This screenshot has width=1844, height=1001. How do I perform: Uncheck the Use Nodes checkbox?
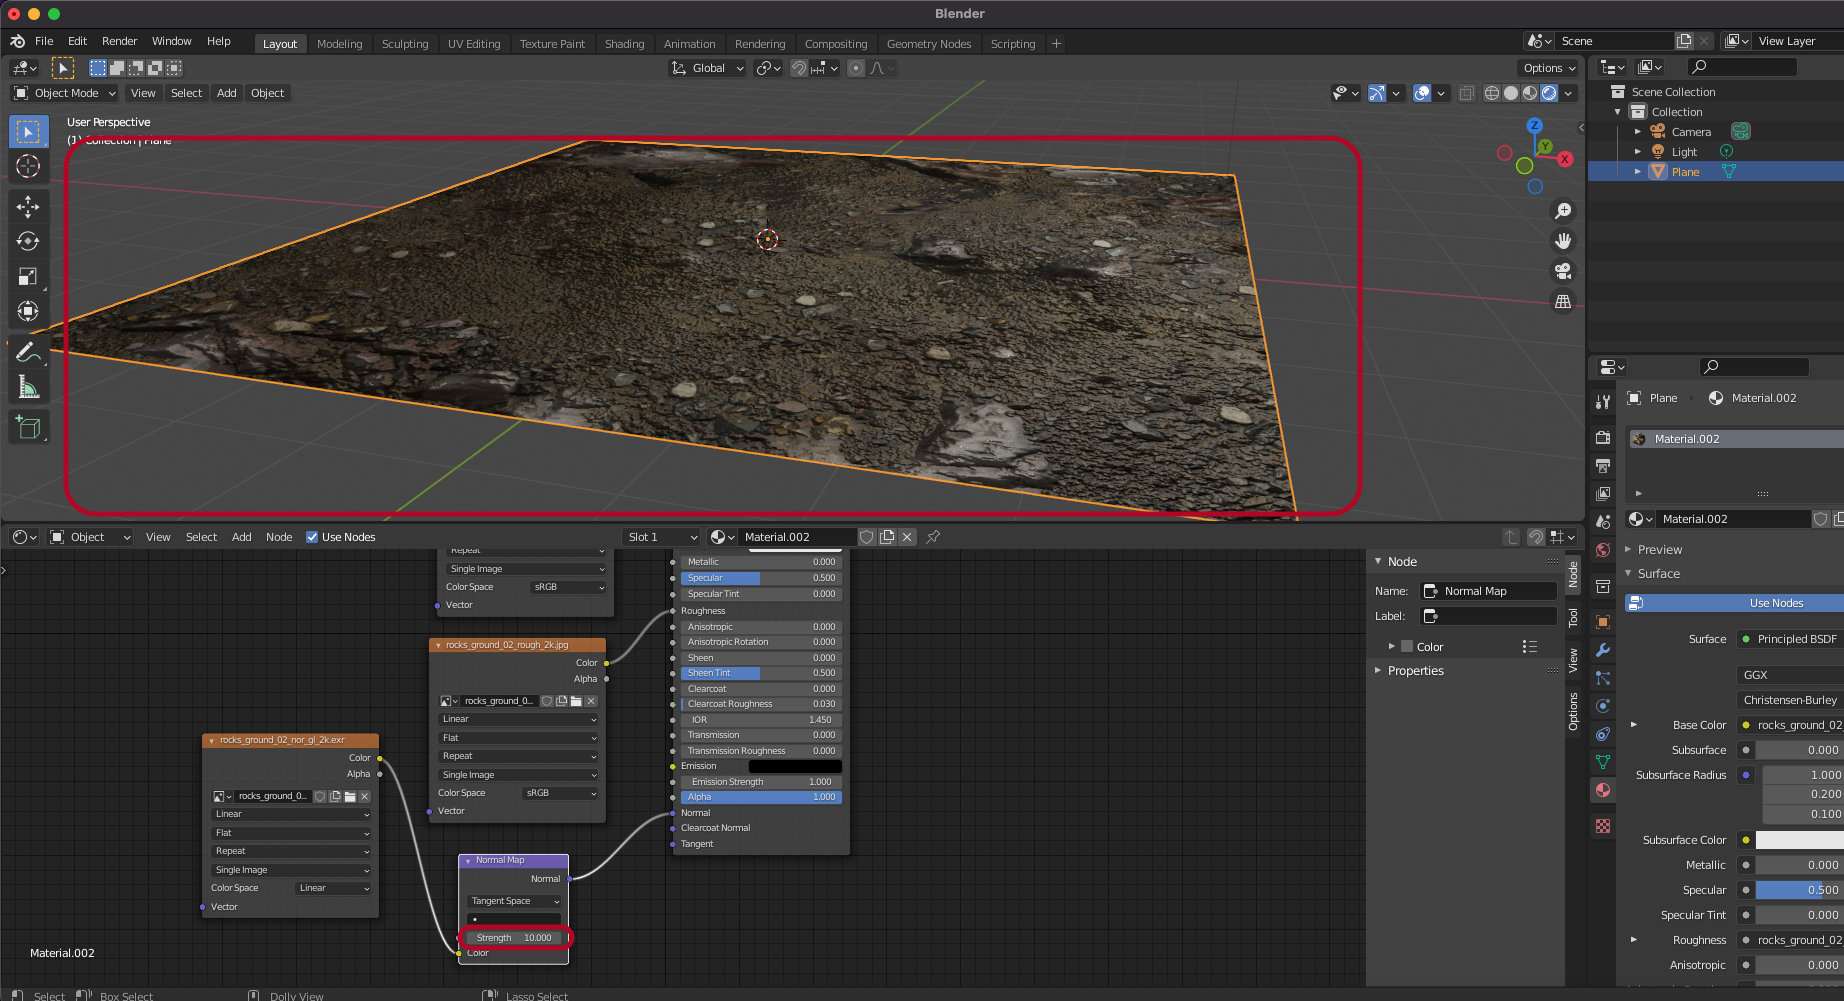coord(312,537)
